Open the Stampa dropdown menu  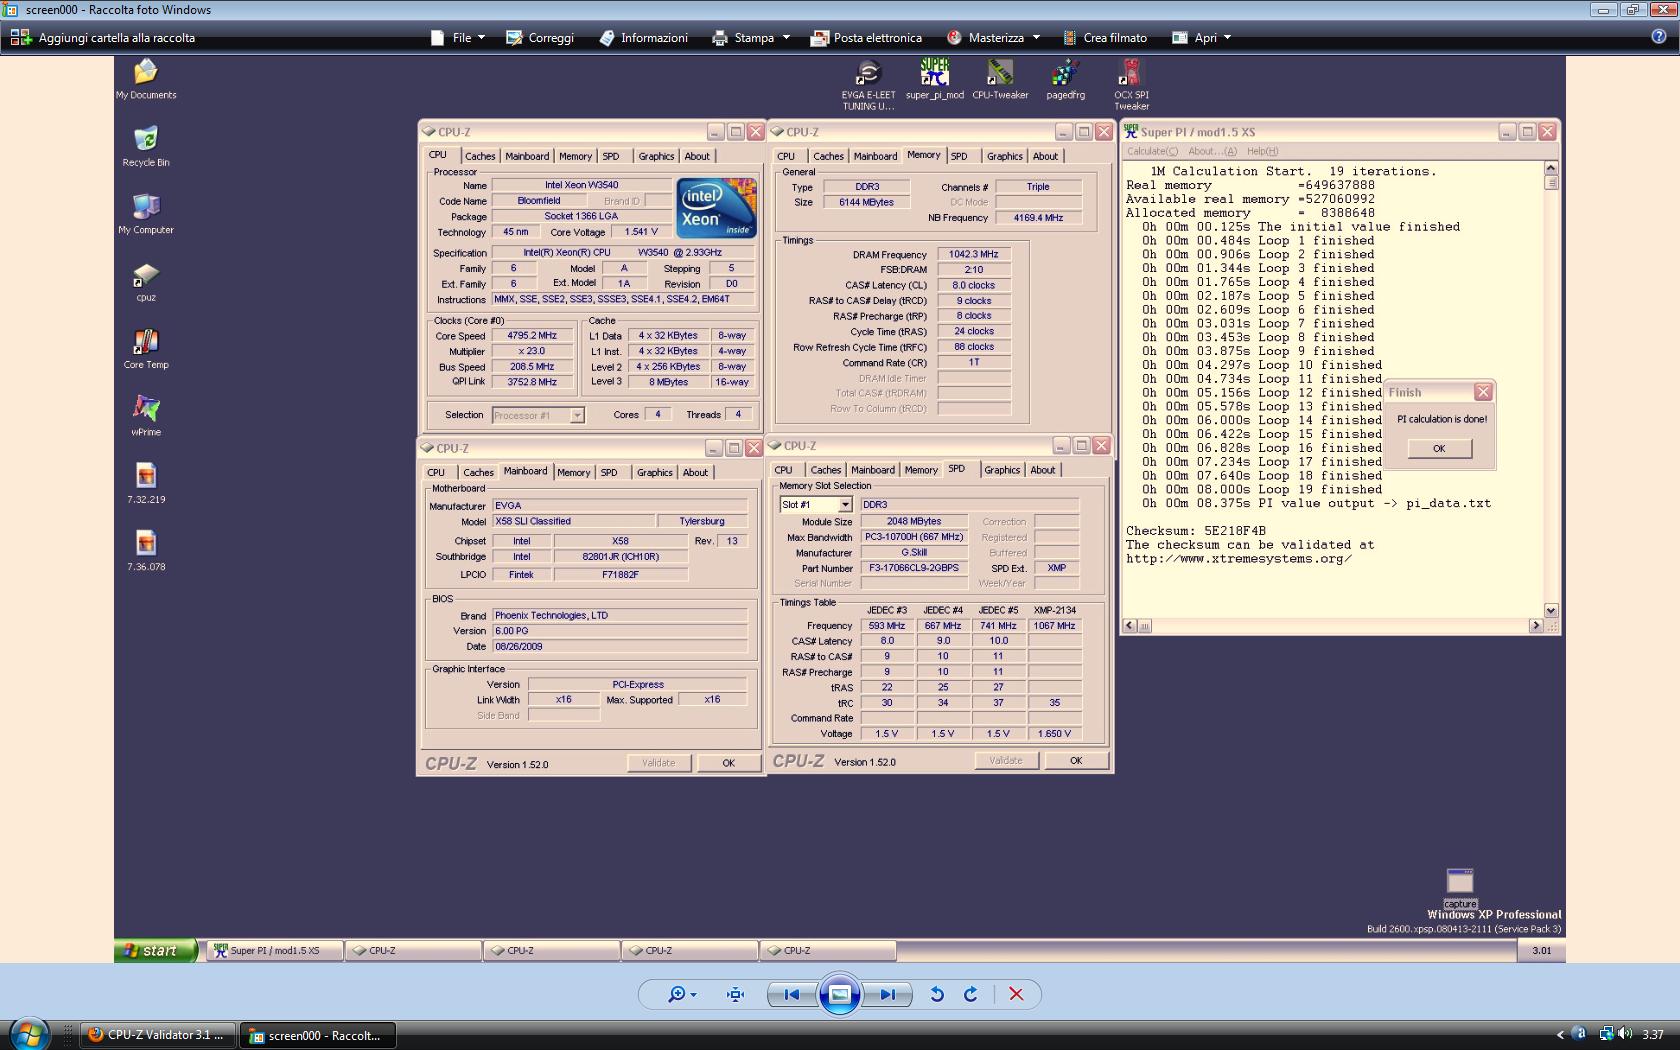coord(751,38)
